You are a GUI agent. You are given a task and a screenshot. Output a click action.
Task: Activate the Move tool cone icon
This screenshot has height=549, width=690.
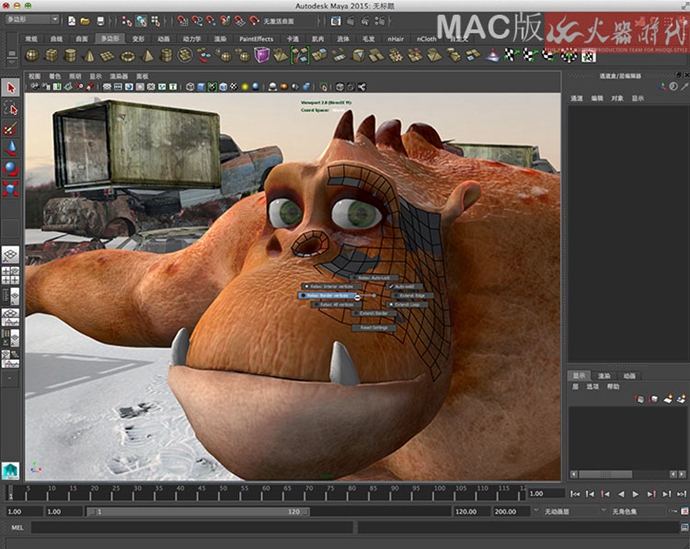point(11,149)
